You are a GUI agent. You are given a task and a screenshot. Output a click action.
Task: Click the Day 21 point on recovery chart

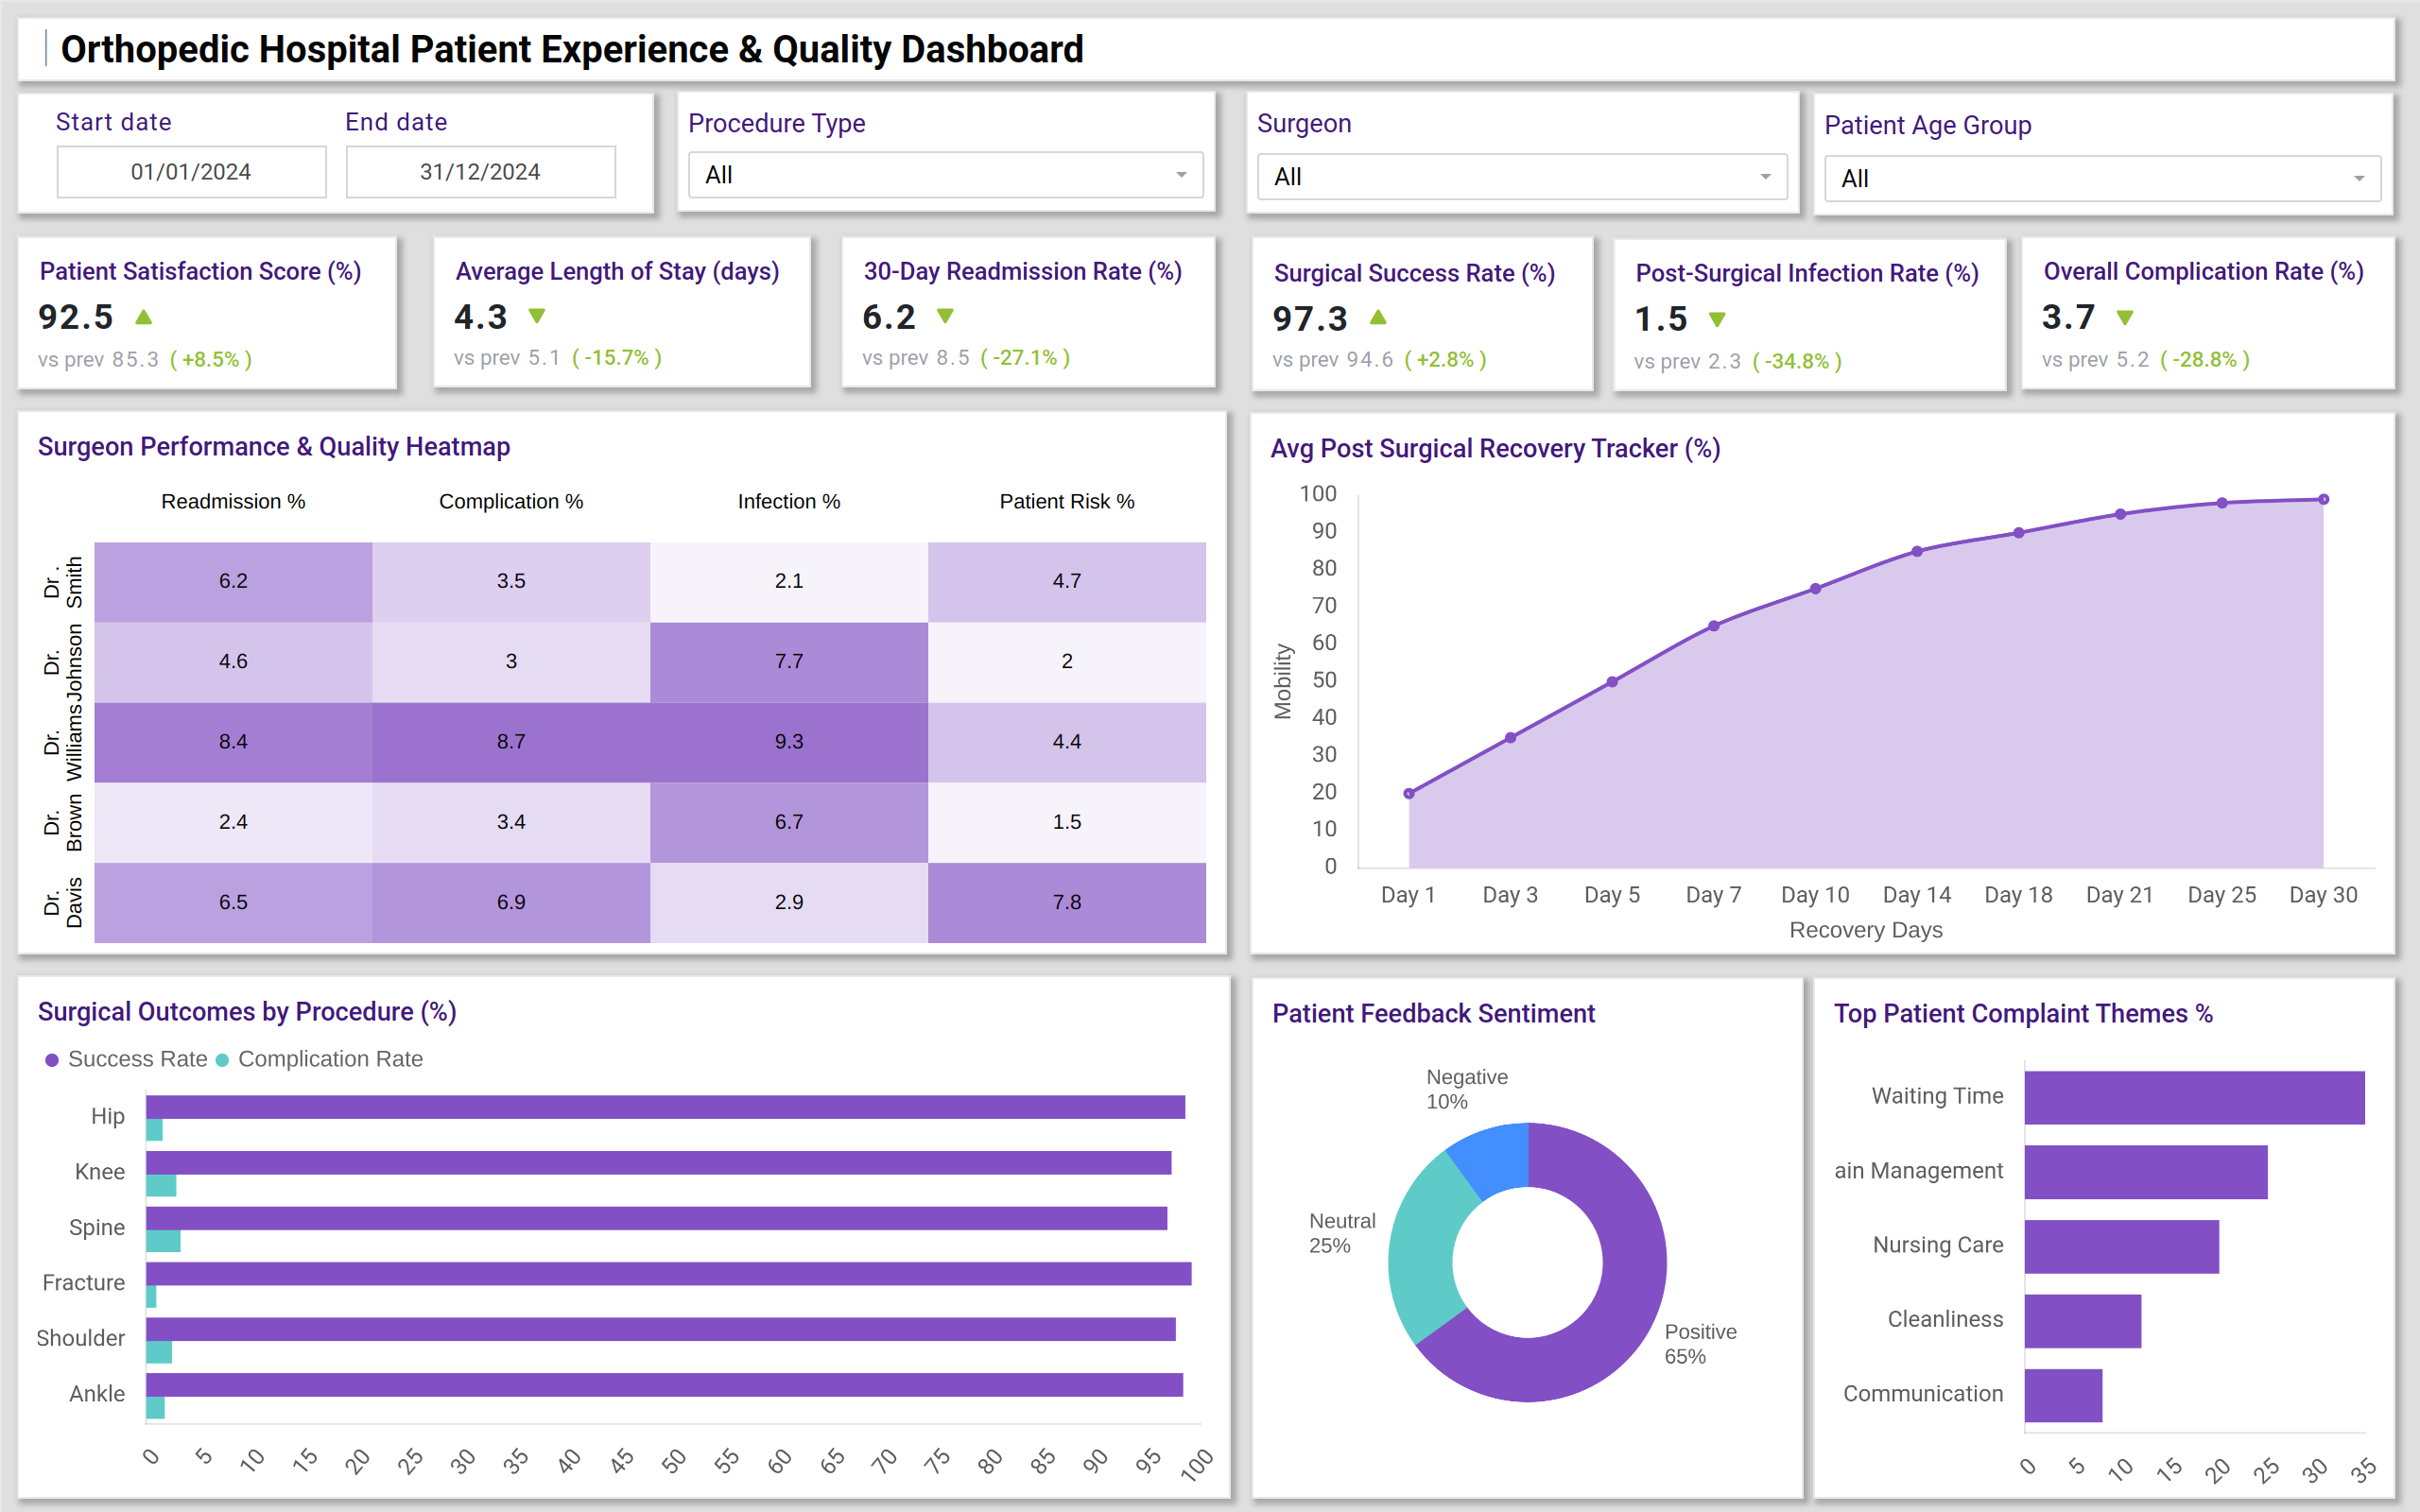pos(2120,514)
